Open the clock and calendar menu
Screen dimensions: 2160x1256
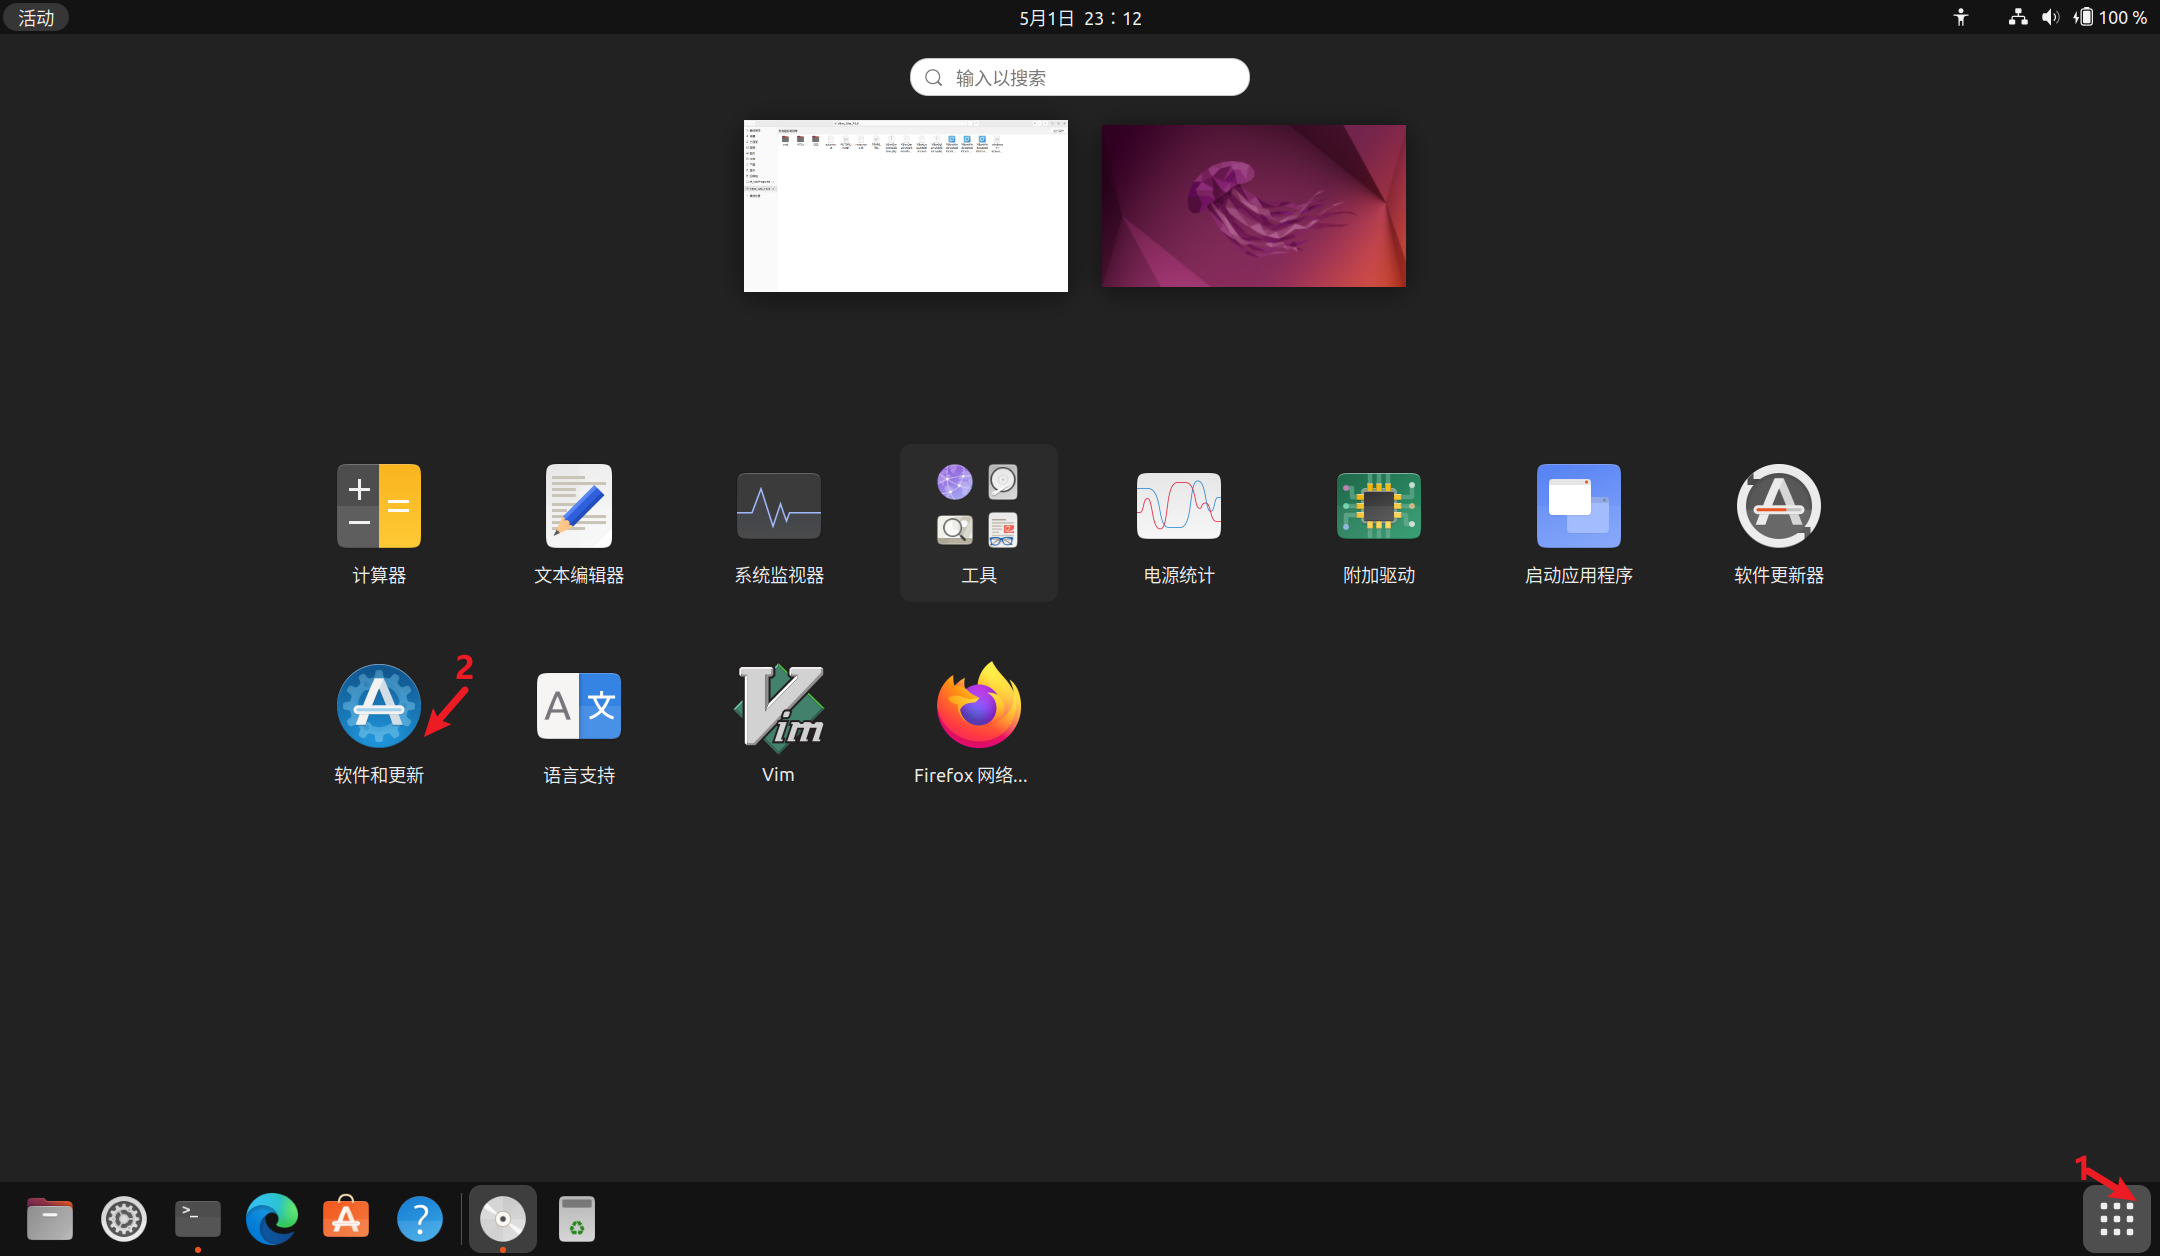(x=1080, y=18)
